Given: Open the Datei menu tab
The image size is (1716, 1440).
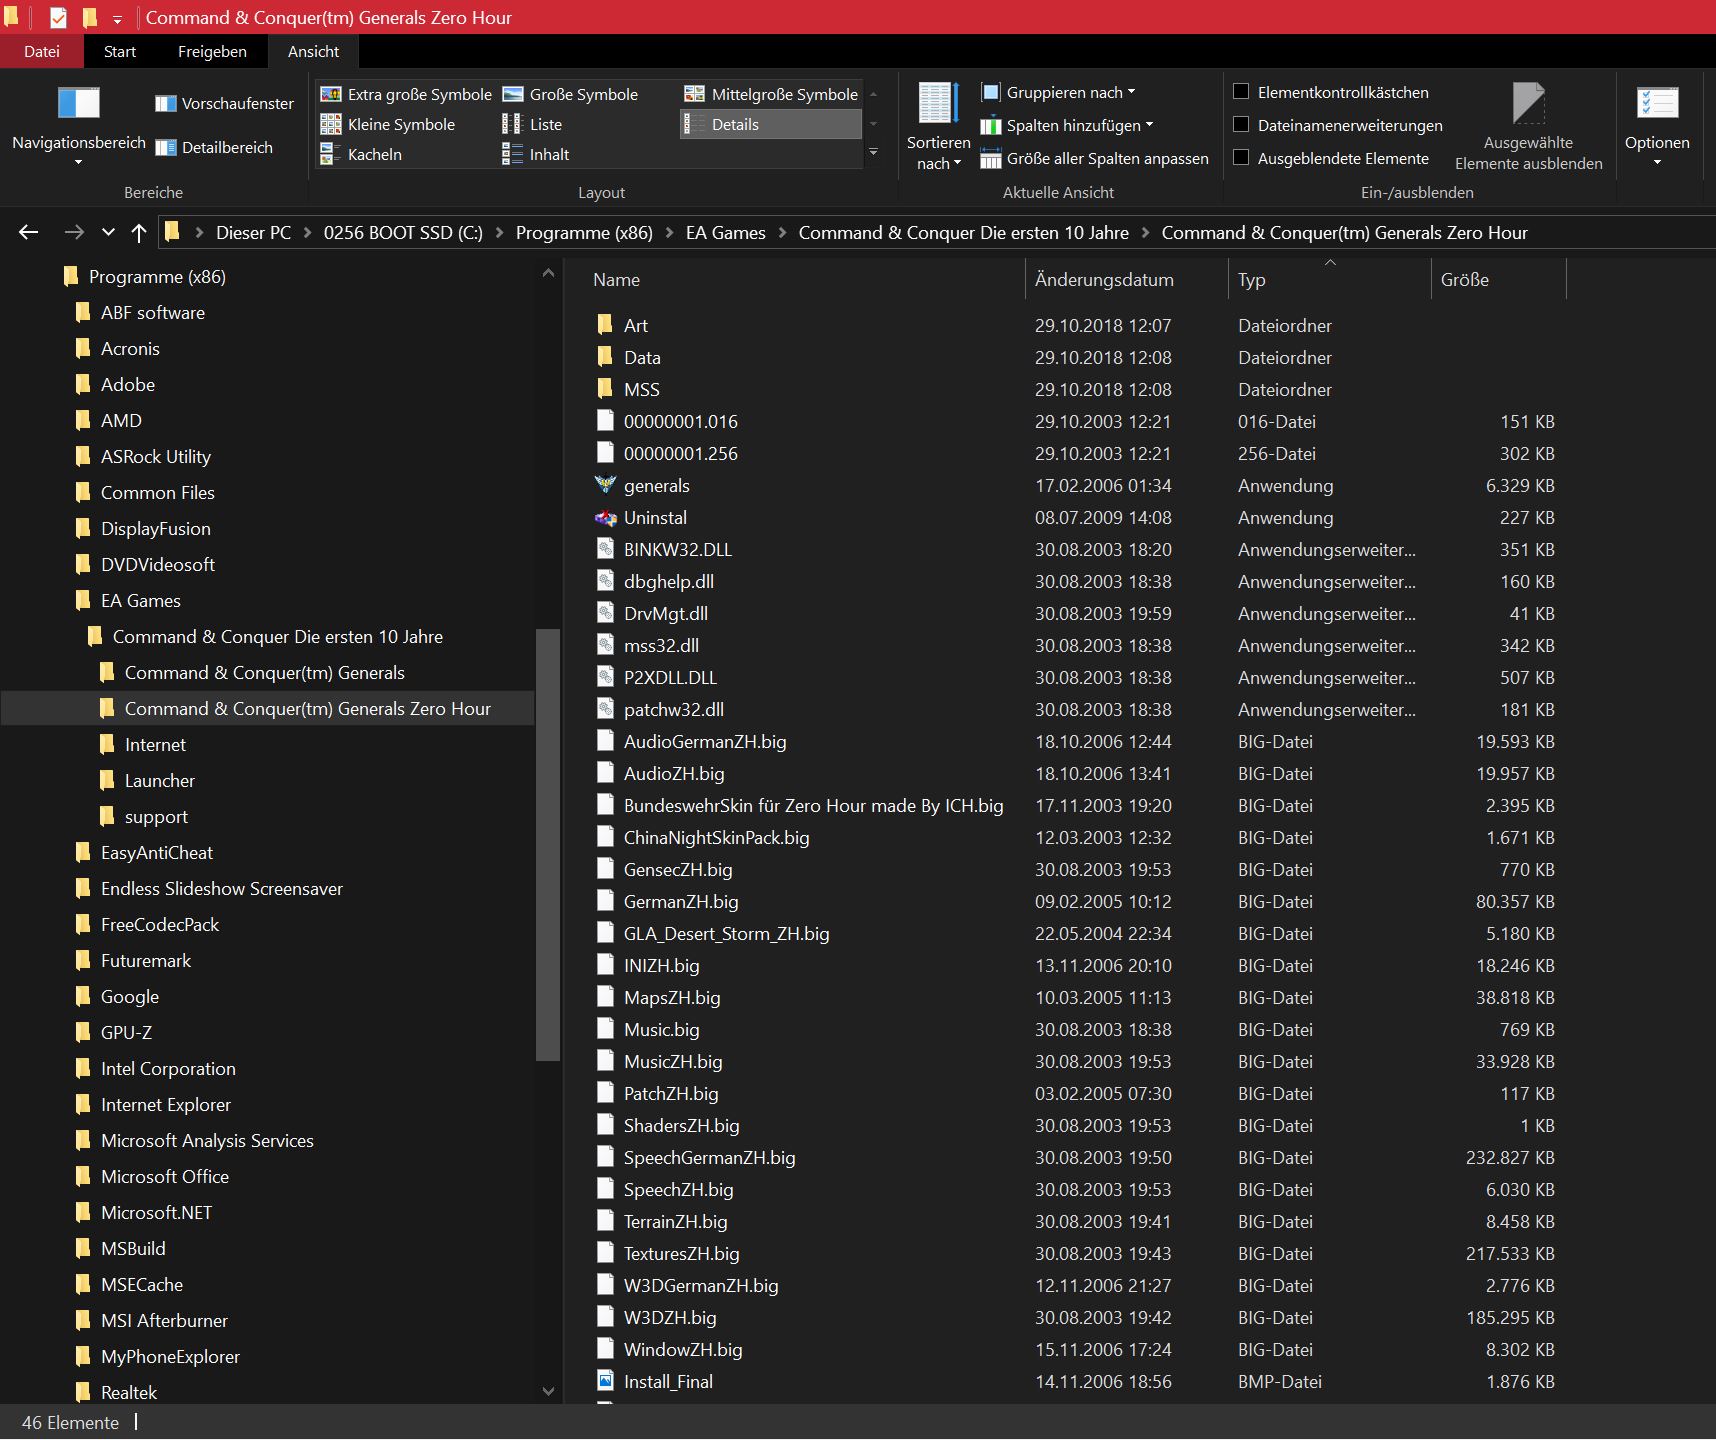Looking at the screenshot, I should coord(42,51).
